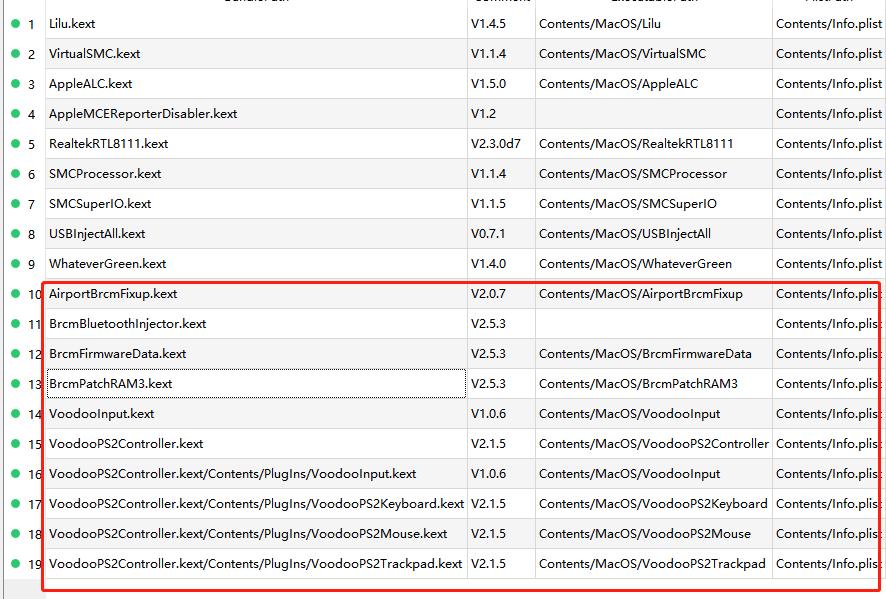Select the Lilu.kext bundle path cell

coord(256,24)
